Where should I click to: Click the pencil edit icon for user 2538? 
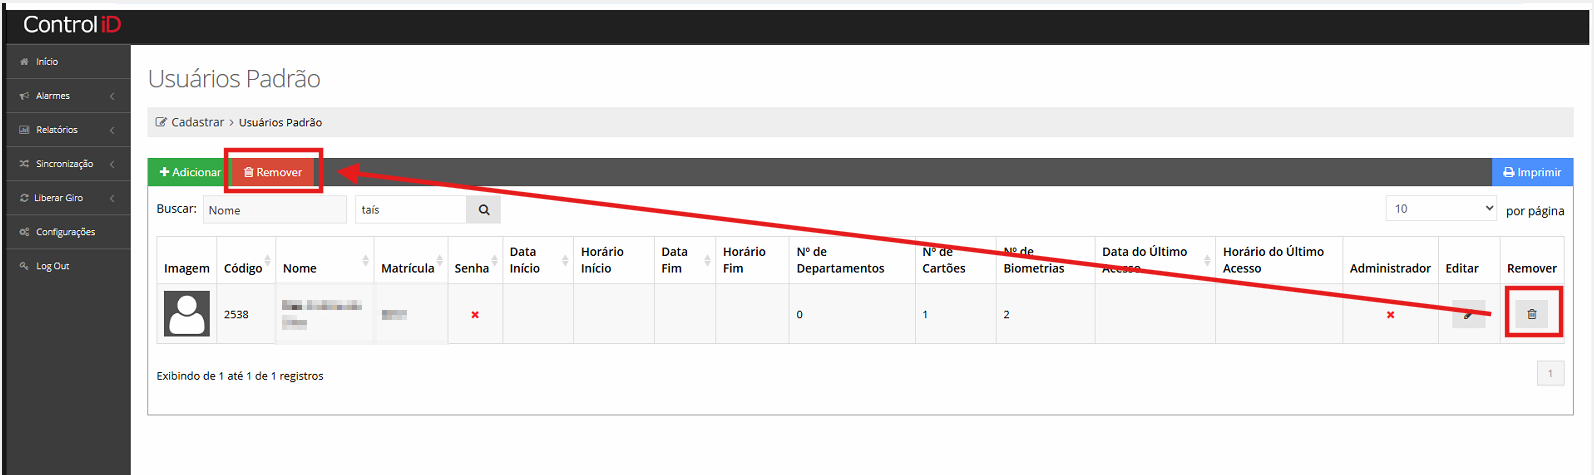click(1467, 314)
